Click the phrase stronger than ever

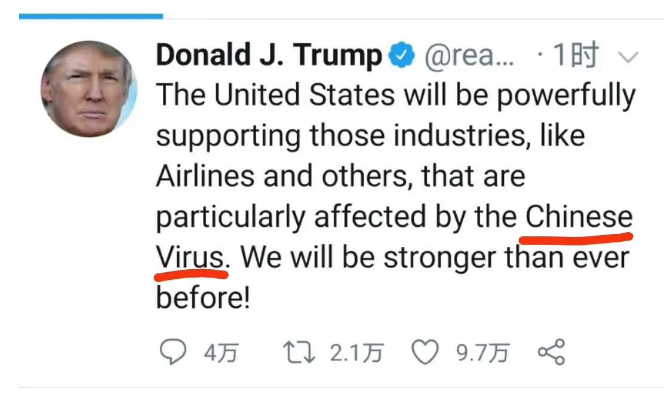(x=506, y=257)
